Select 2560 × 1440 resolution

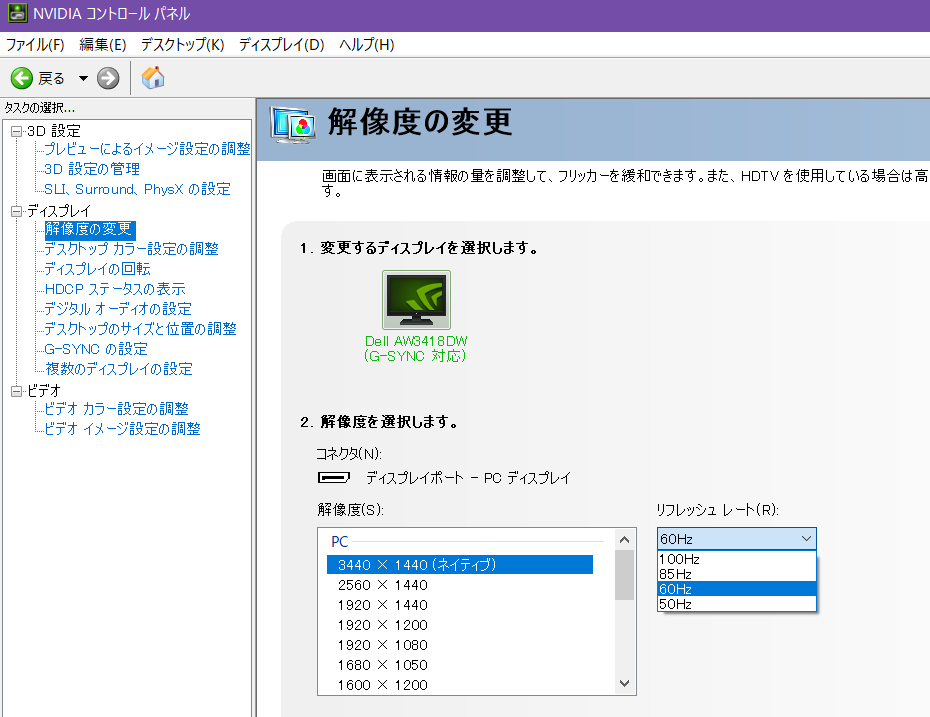383,585
